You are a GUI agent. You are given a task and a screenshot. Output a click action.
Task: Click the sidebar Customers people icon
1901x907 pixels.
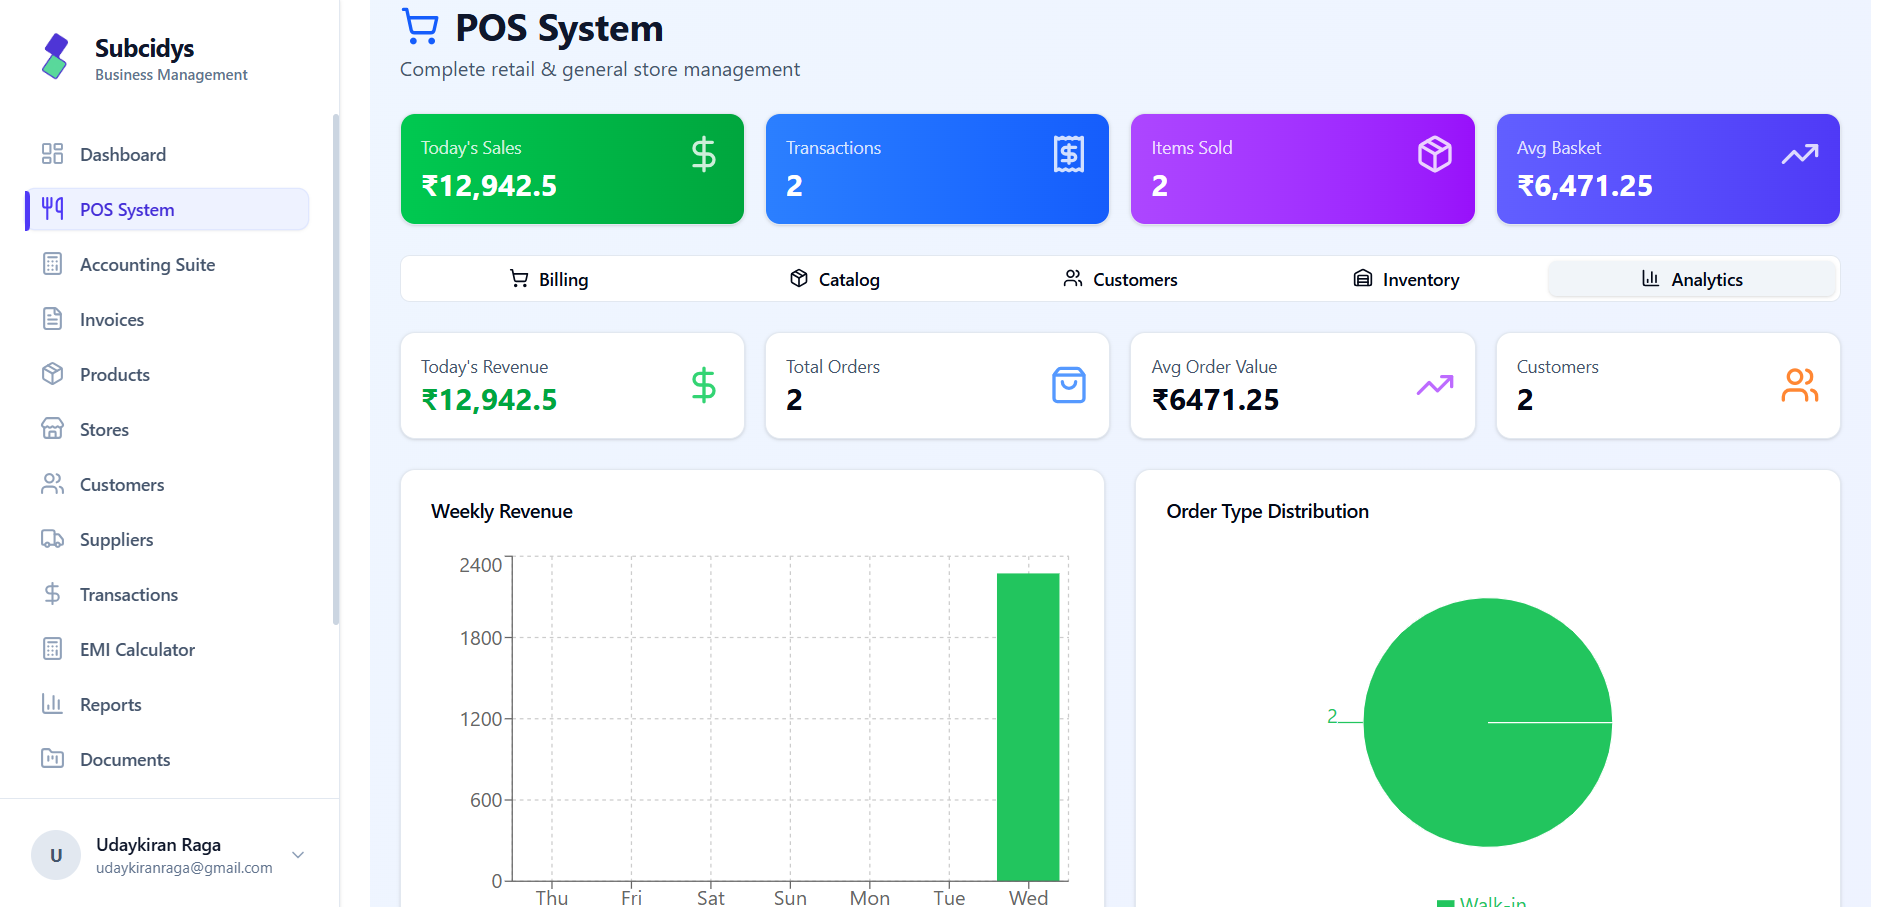52,484
